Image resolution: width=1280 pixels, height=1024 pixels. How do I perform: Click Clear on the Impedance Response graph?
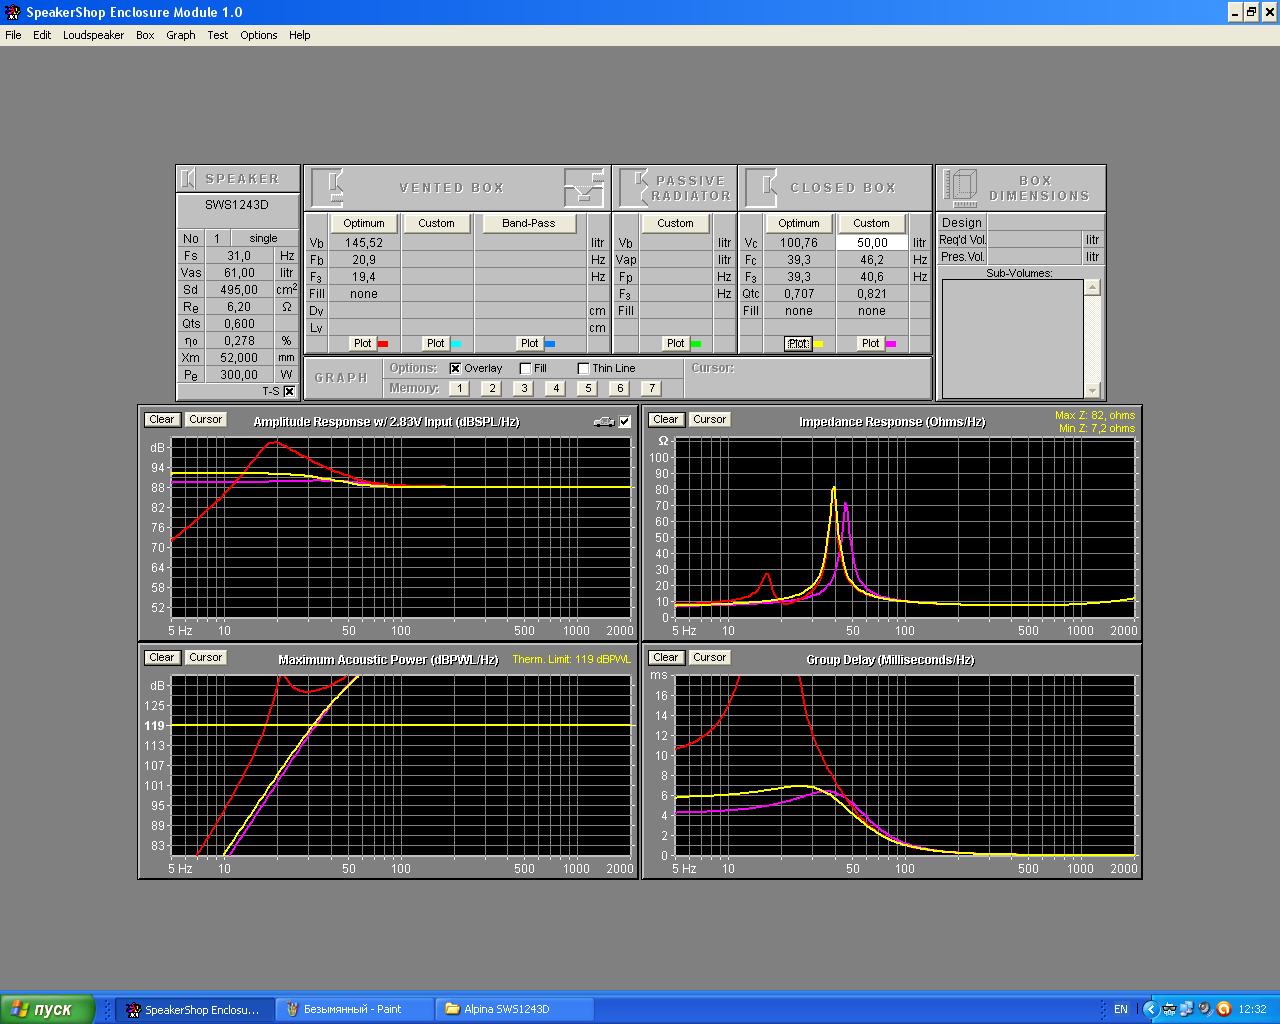[665, 420]
